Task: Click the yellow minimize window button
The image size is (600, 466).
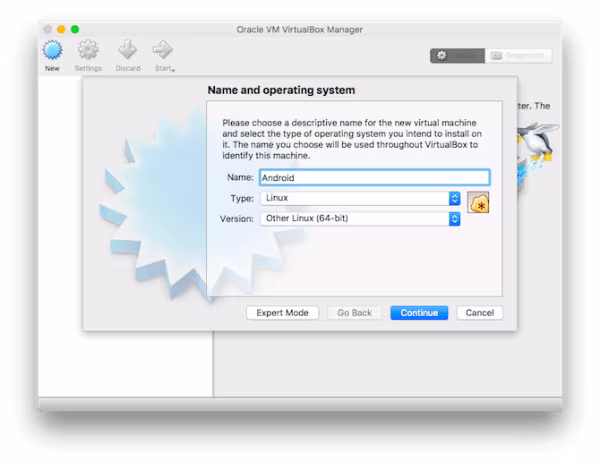Action: click(x=61, y=29)
